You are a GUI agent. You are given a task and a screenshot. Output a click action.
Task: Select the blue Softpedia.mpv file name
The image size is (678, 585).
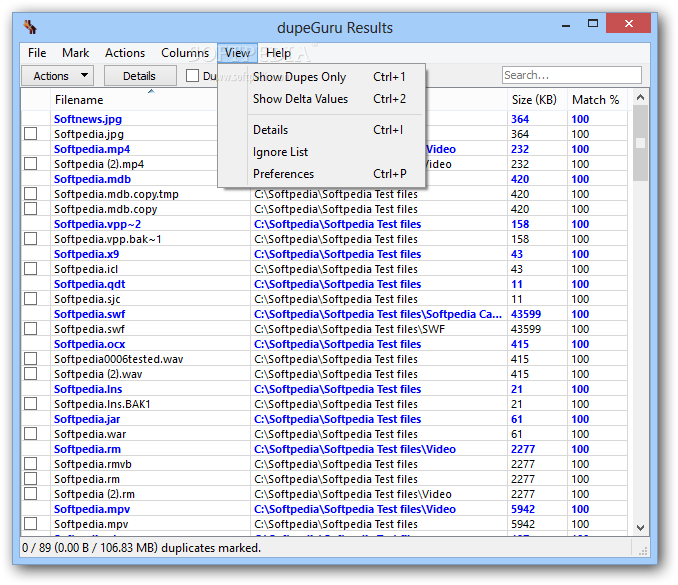pos(92,509)
